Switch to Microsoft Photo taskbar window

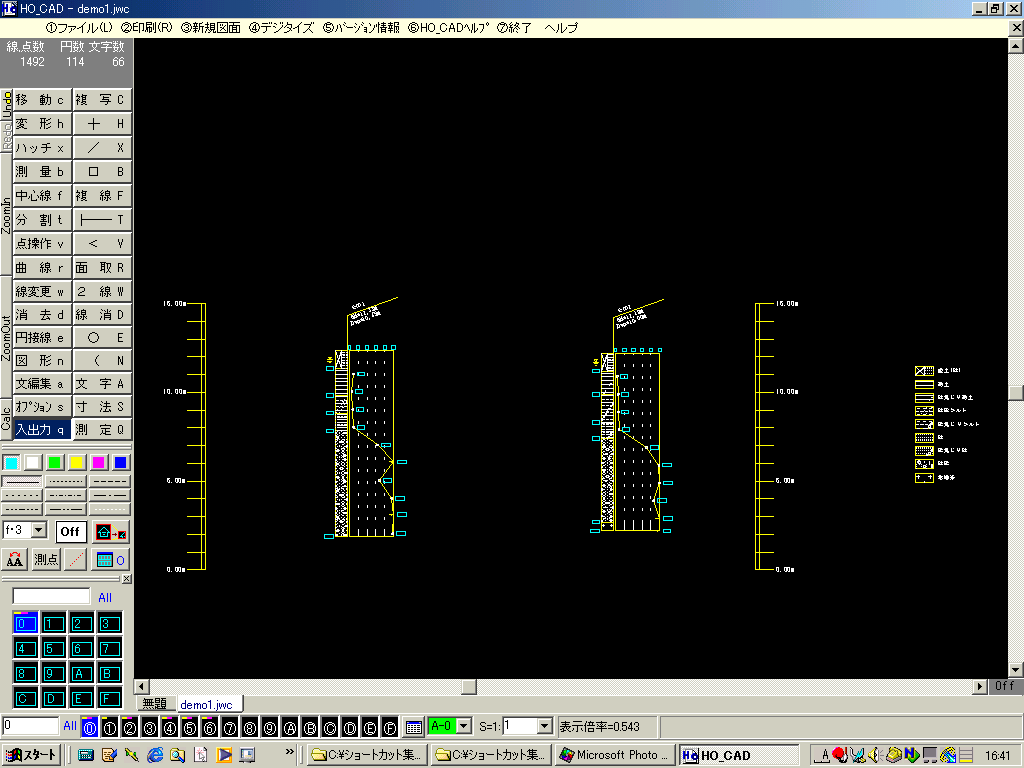(616, 755)
